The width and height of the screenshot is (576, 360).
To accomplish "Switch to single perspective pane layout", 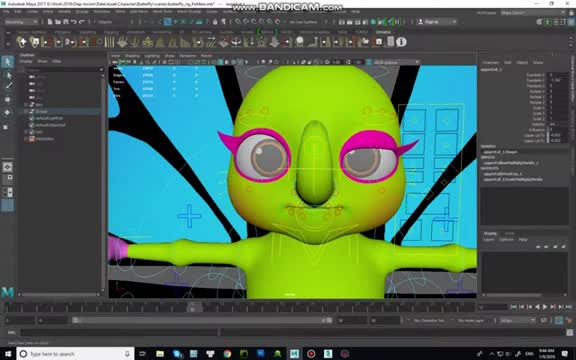I will [x=8, y=167].
